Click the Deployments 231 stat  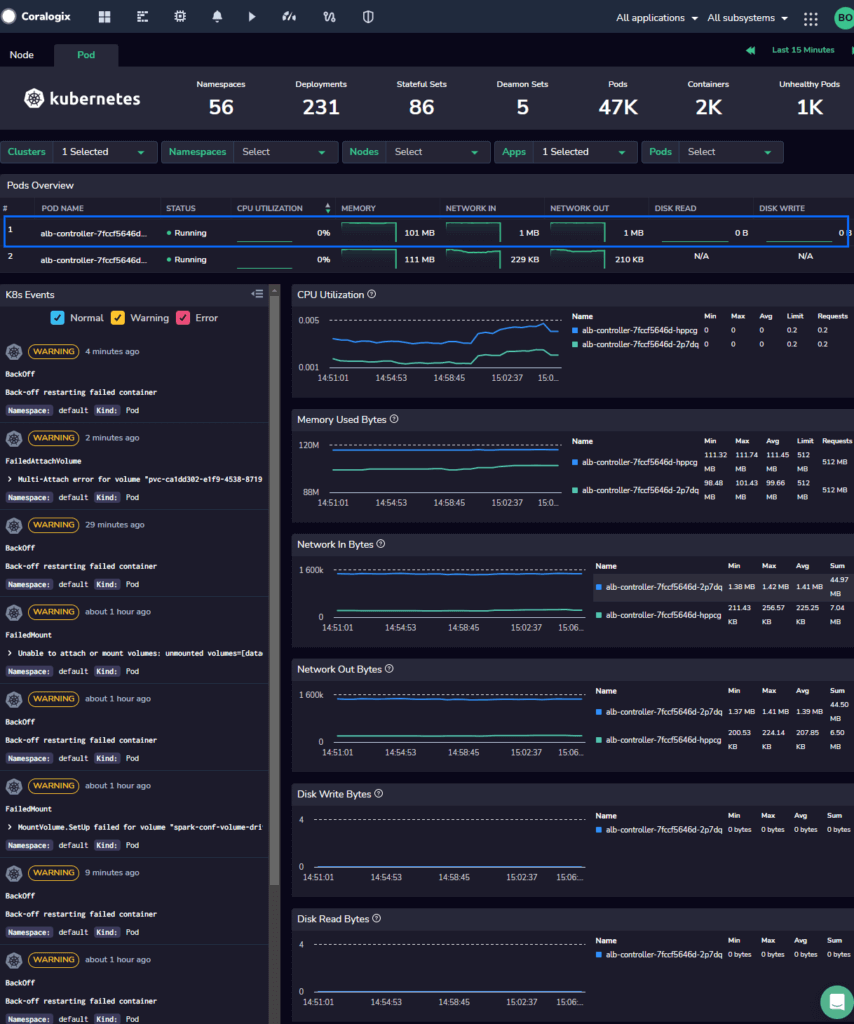321,99
